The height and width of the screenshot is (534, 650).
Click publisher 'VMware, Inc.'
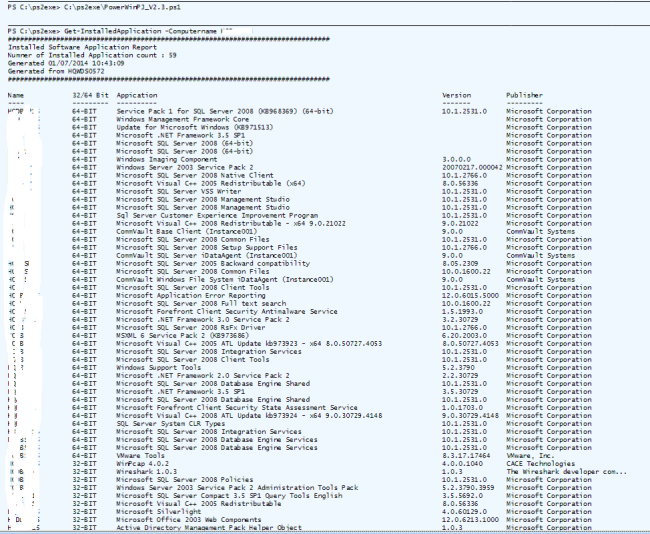coord(530,456)
